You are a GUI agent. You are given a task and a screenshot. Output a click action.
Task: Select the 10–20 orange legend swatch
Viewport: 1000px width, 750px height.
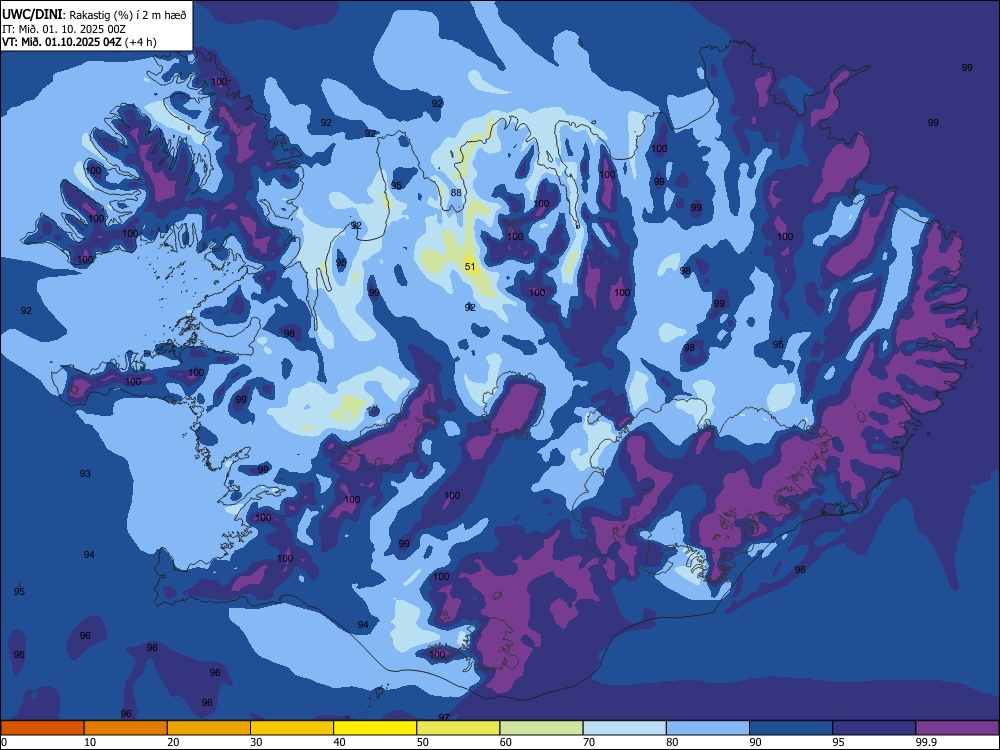point(126,728)
